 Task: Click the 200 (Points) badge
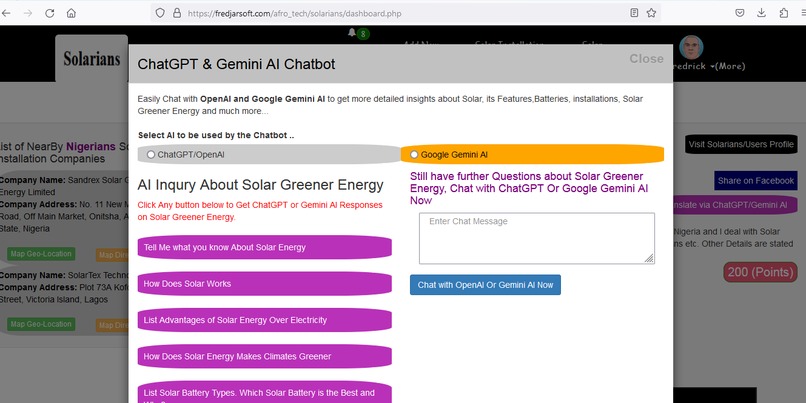[x=760, y=272]
